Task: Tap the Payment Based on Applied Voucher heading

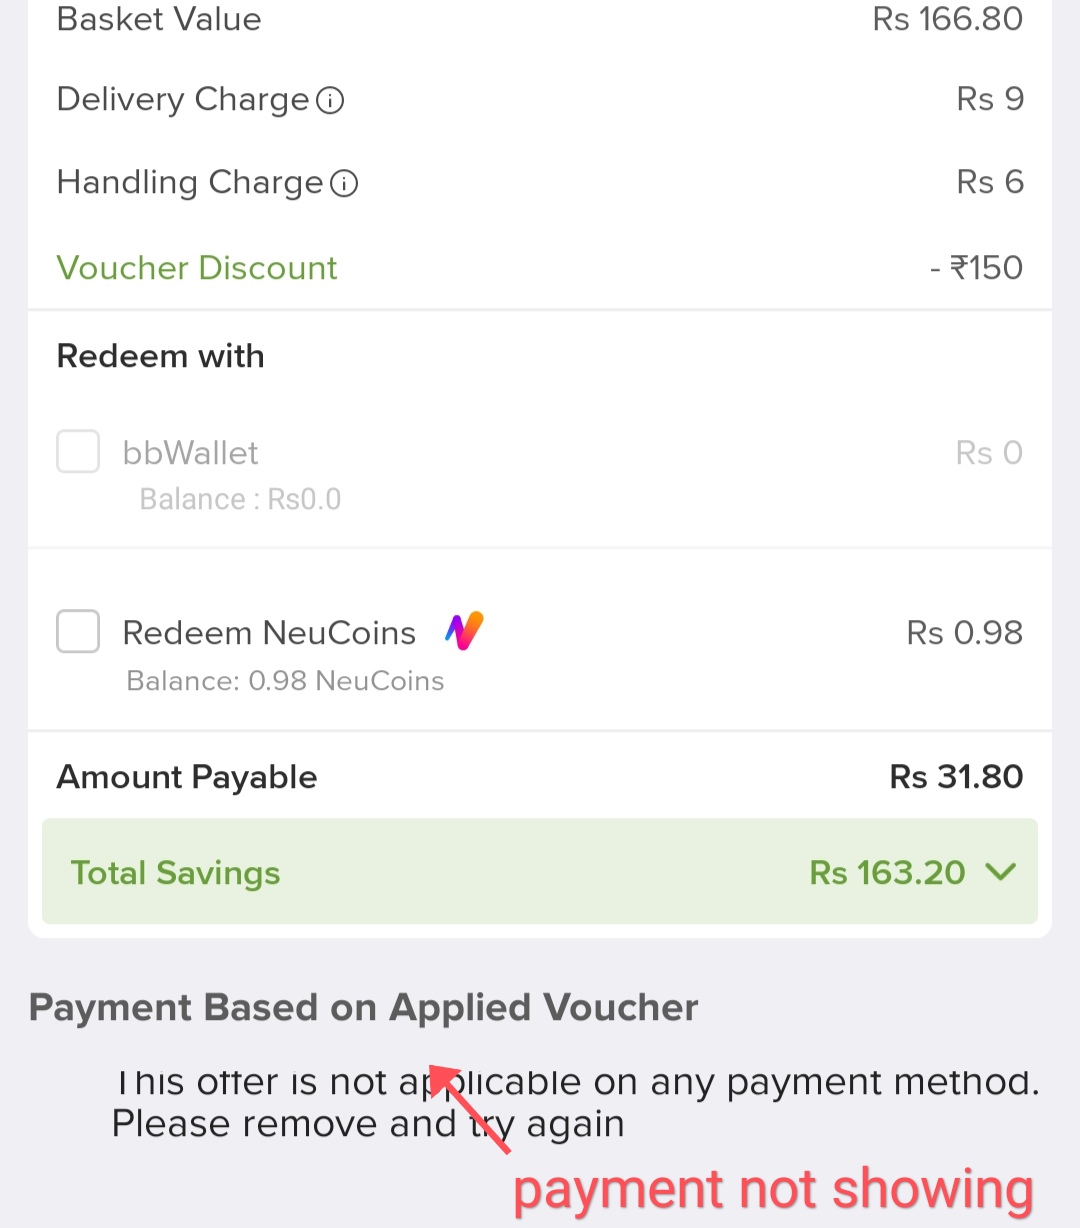Action: coord(363,1007)
